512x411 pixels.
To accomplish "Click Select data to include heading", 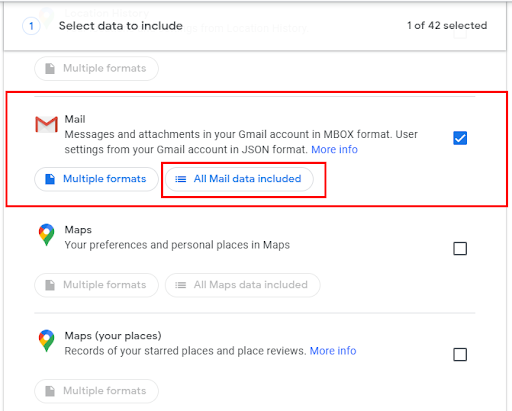I will (x=121, y=26).
